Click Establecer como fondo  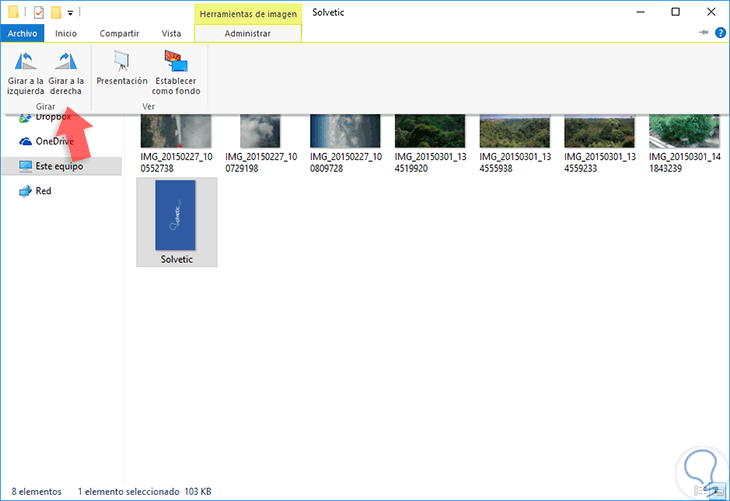click(176, 73)
